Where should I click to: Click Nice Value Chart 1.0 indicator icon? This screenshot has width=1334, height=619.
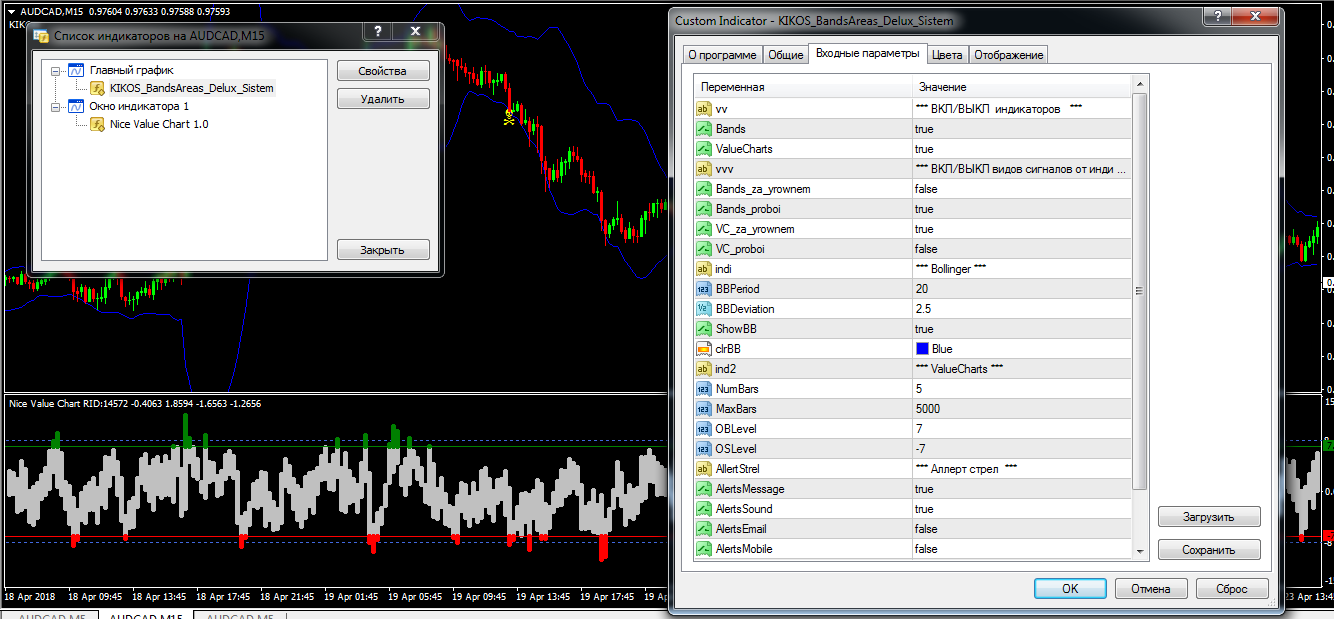coord(98,124)
